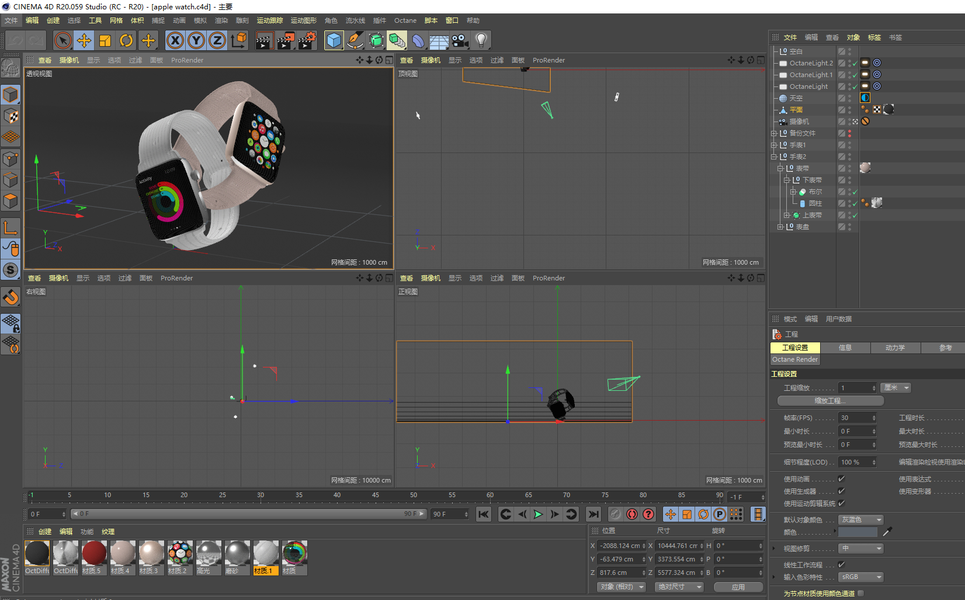
Task: Jump to the timeline start
Action: coord(484,514)
